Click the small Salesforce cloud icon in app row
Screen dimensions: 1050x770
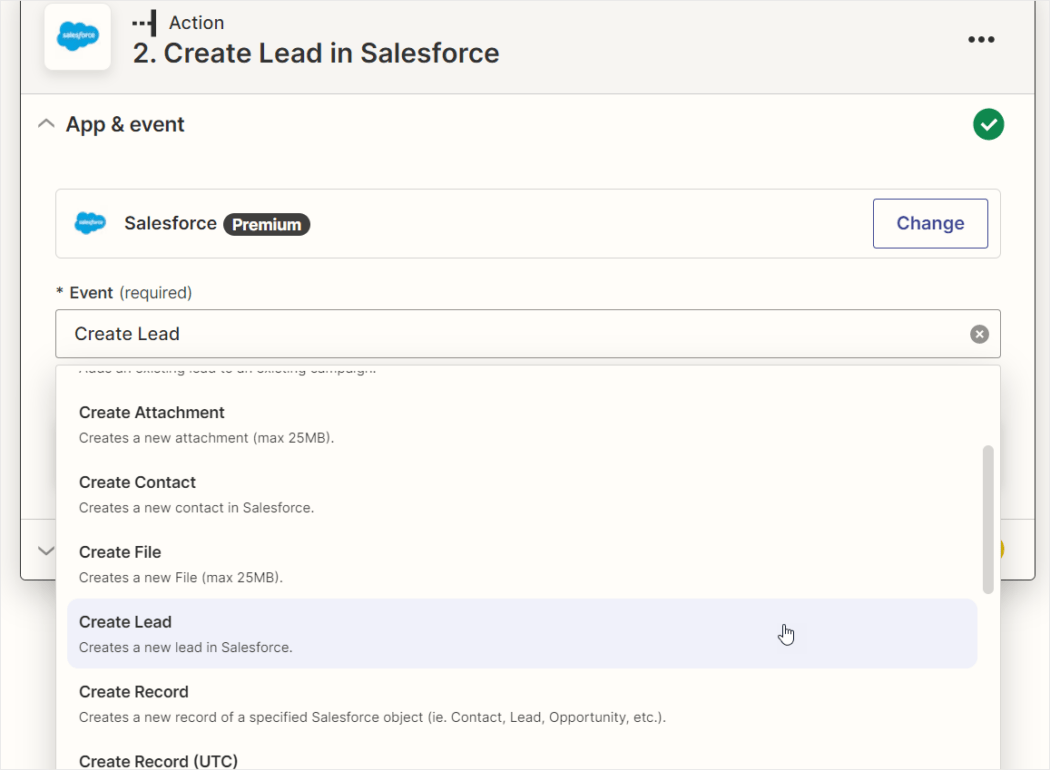pyautogui.click(x=90, y=223)
